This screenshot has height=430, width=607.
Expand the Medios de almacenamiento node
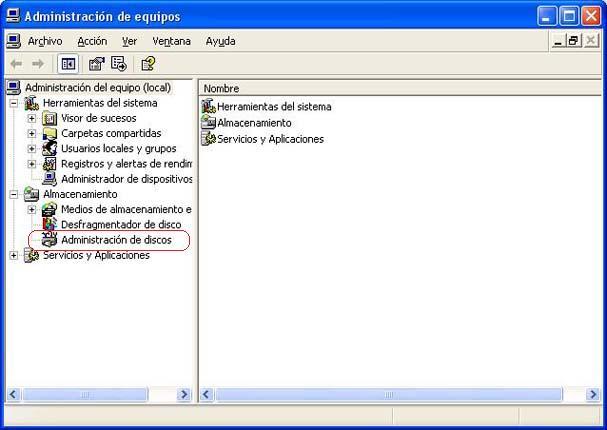coord(32,210)
